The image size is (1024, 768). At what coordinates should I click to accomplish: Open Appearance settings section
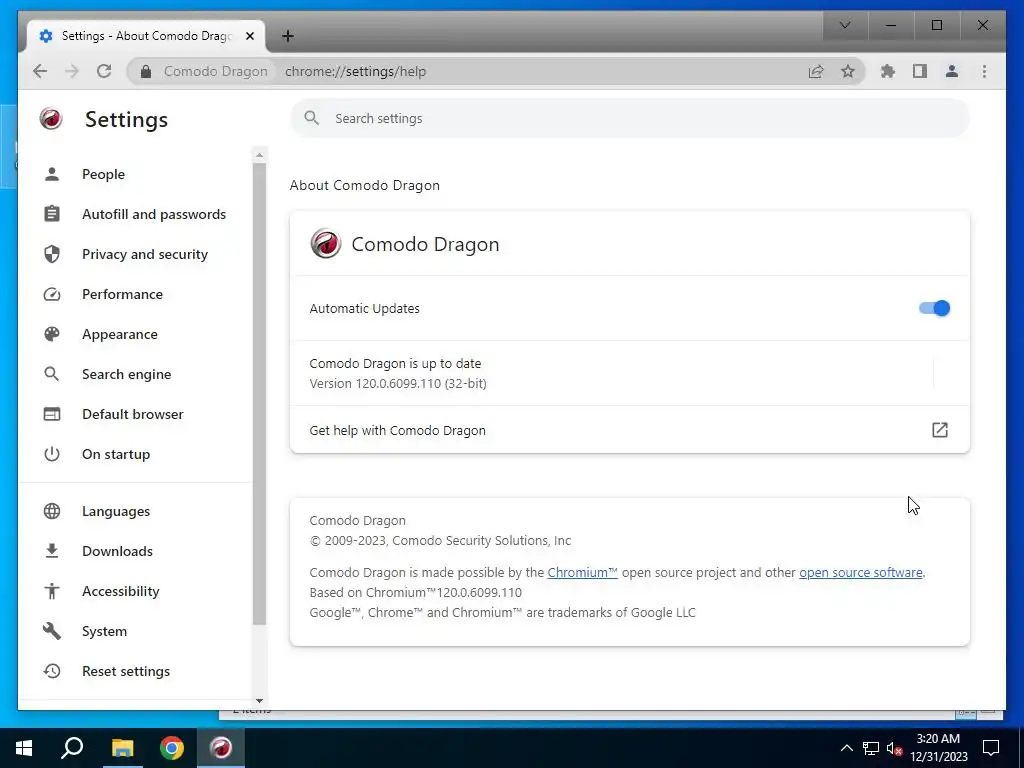click(x=135, y=334)
